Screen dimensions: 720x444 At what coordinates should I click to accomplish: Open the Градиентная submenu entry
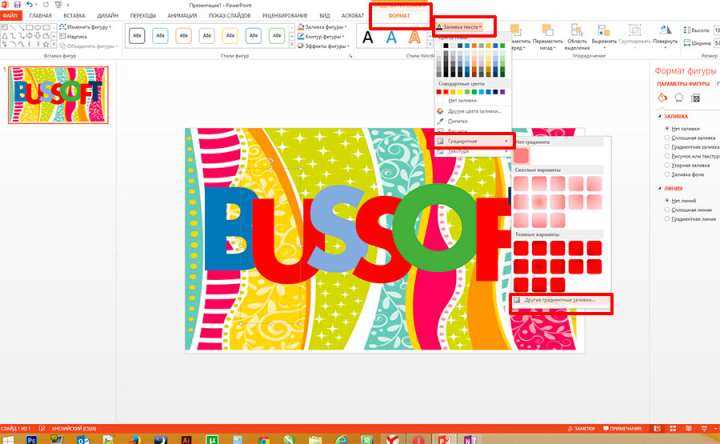[474, 141]
